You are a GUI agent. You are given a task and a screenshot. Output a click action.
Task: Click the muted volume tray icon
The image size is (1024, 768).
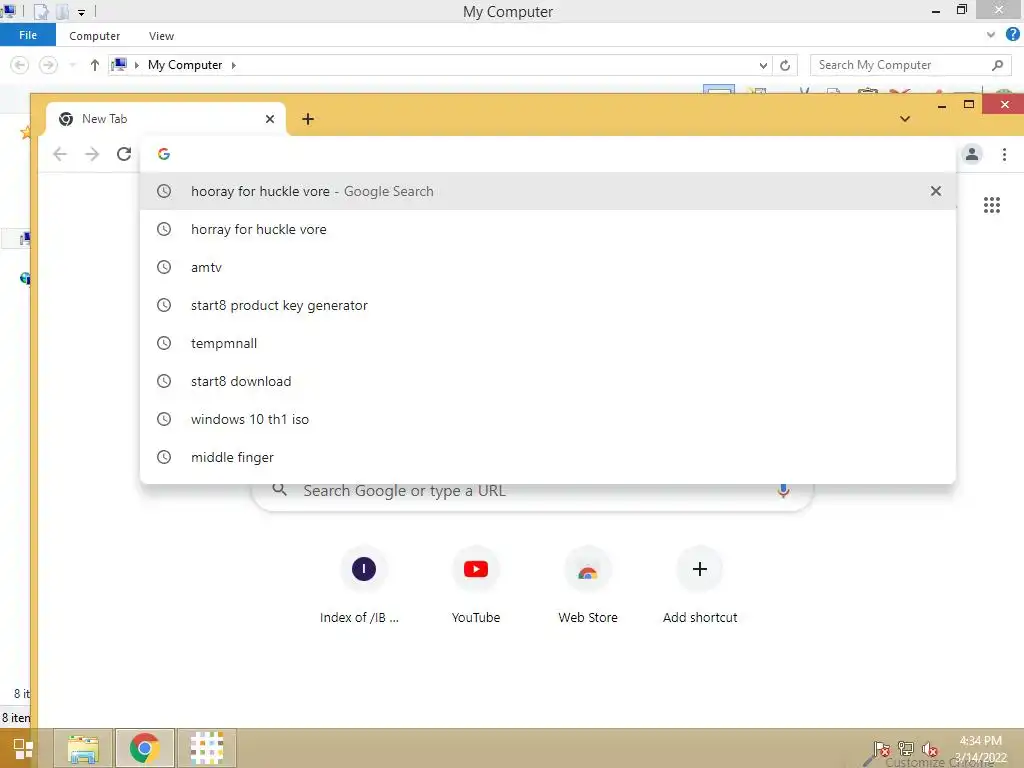(x=929, y=750)
